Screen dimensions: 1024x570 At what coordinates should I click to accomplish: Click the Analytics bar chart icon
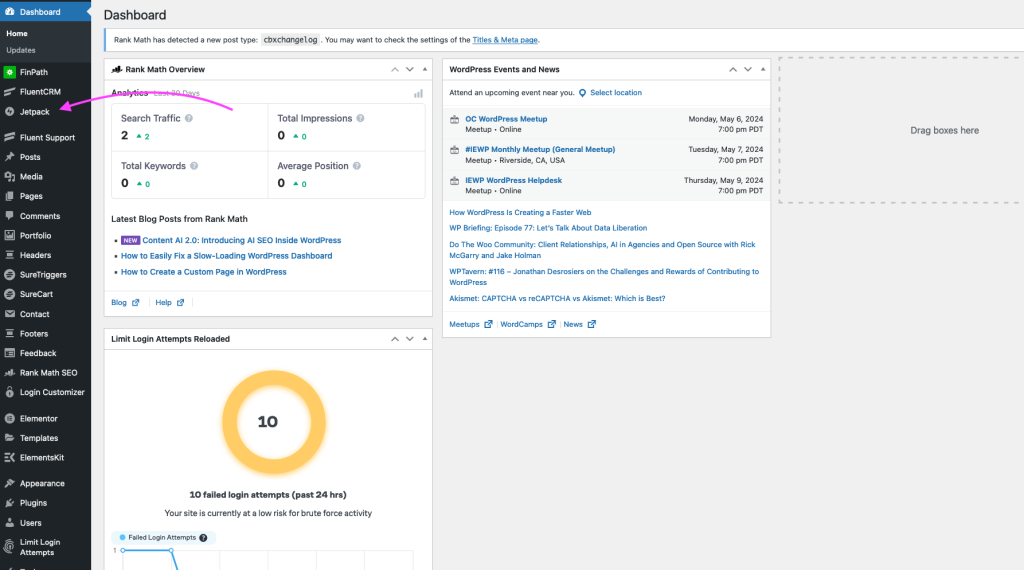pyautogui.click(x=418, y=93)
